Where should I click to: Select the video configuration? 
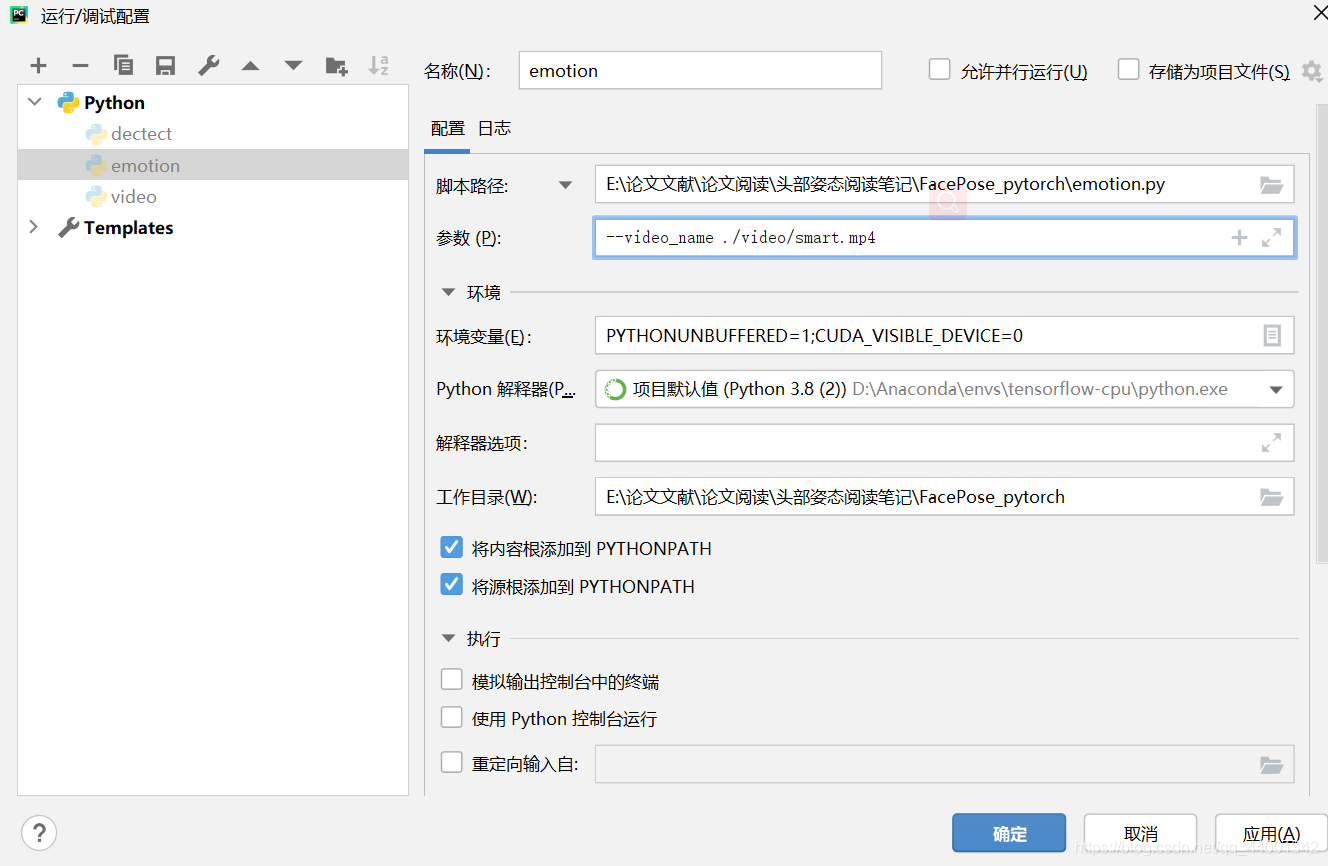click(x=213, y=196)
